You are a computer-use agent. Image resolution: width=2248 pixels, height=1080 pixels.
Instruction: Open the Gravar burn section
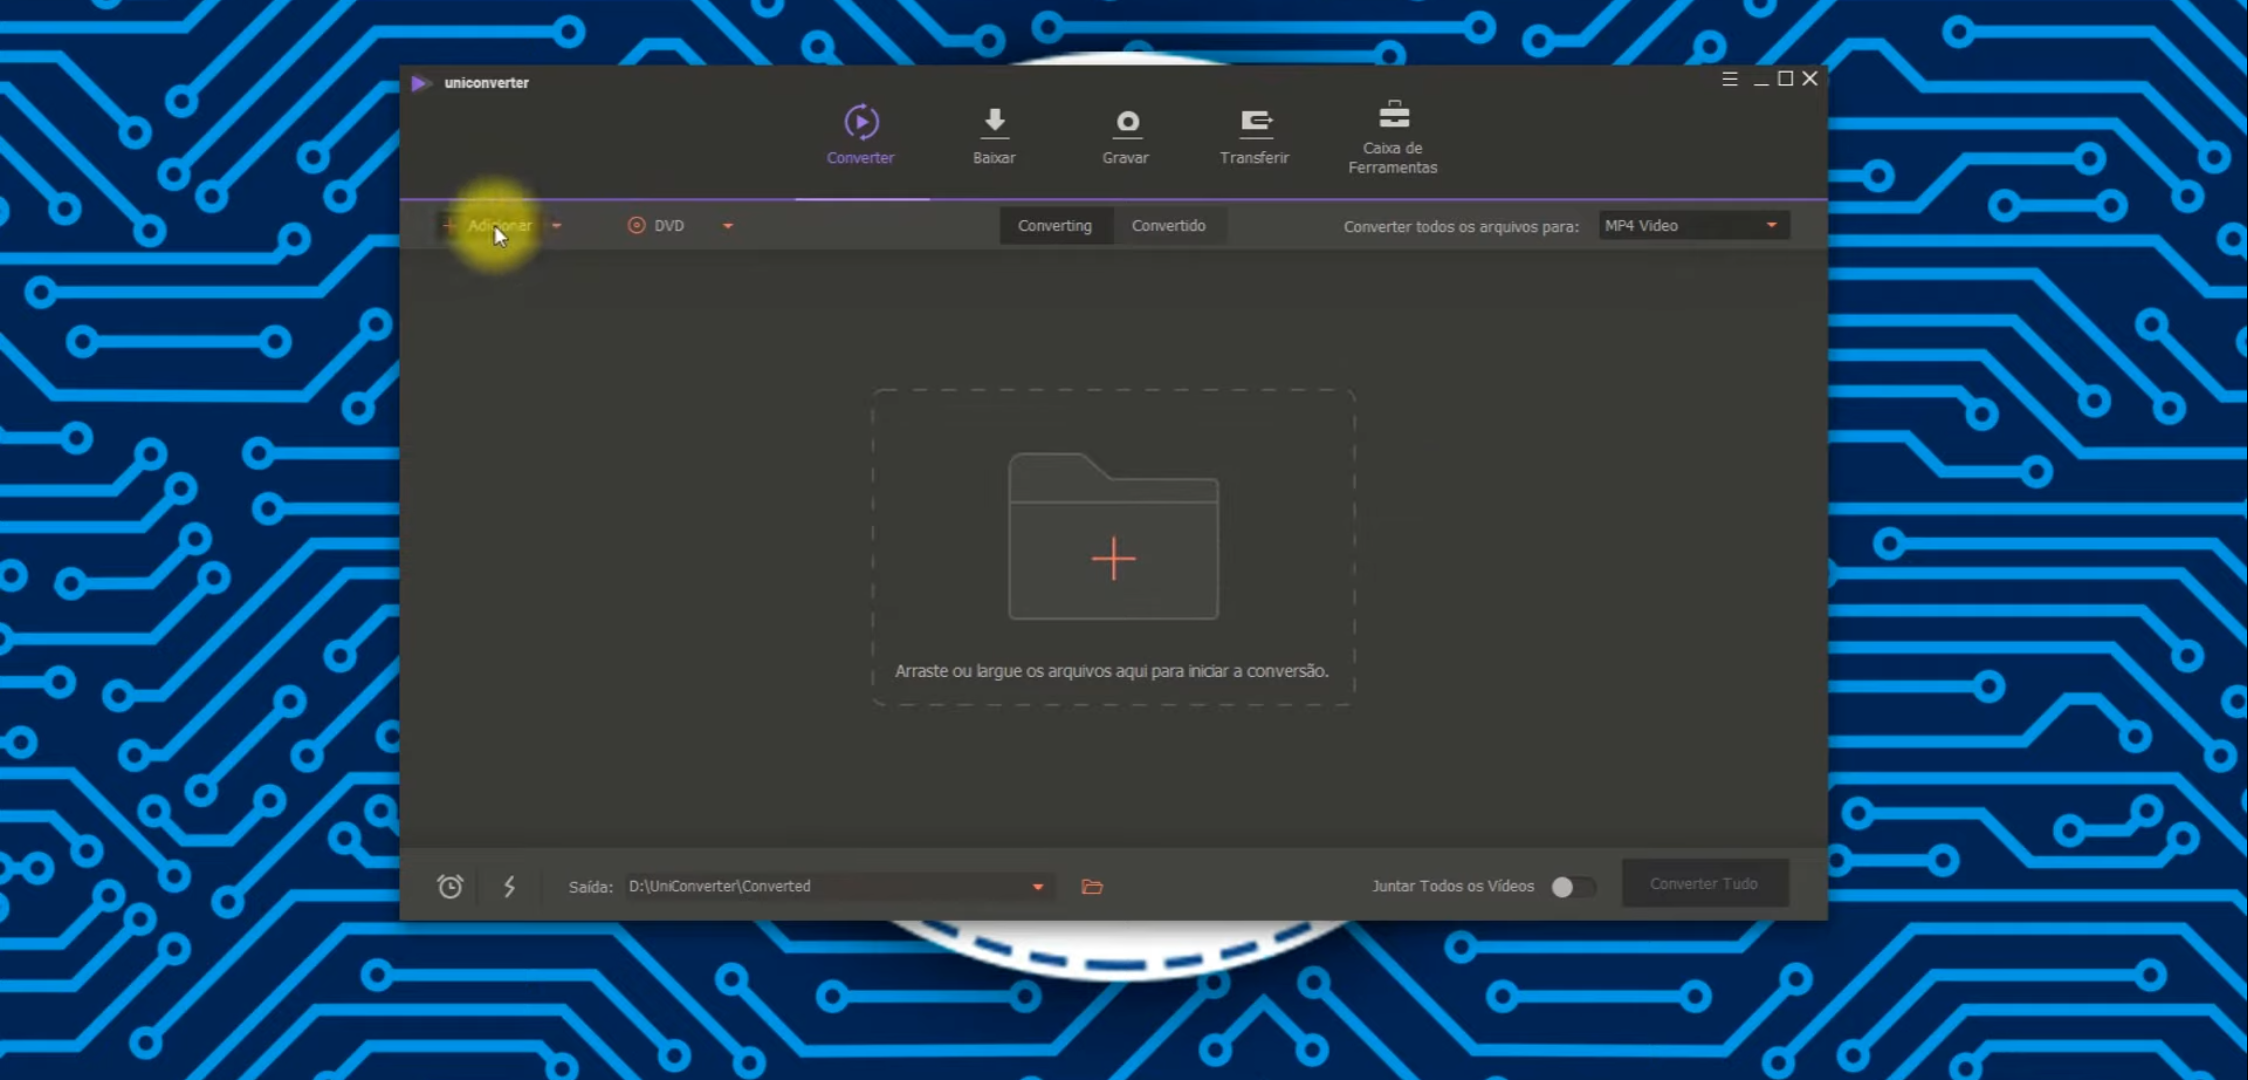(1126, 135)
